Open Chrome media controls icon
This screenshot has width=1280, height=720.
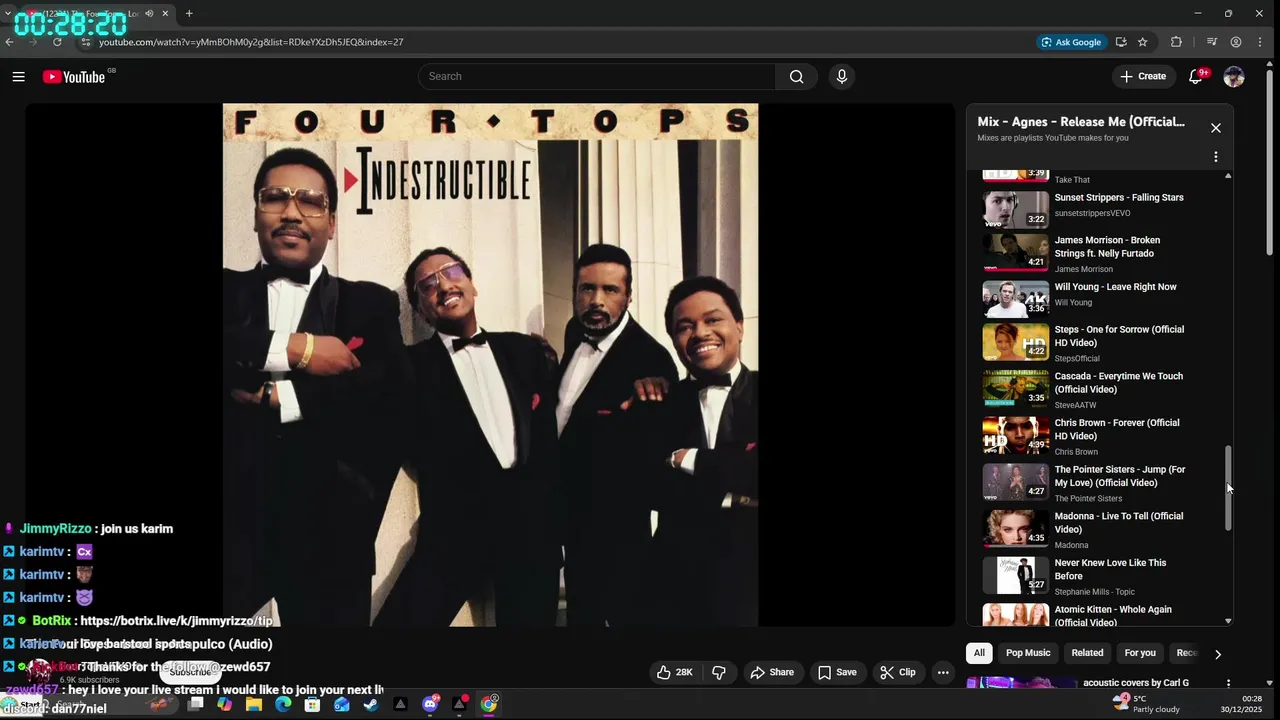click(x=1211, y=42)
